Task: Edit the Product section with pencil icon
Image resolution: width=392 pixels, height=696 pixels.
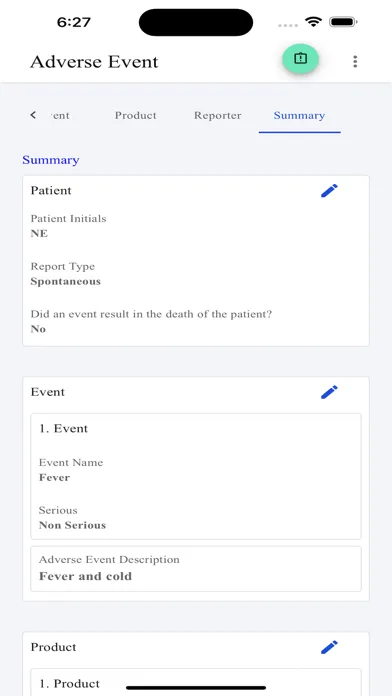Action: tap(329, 647)
